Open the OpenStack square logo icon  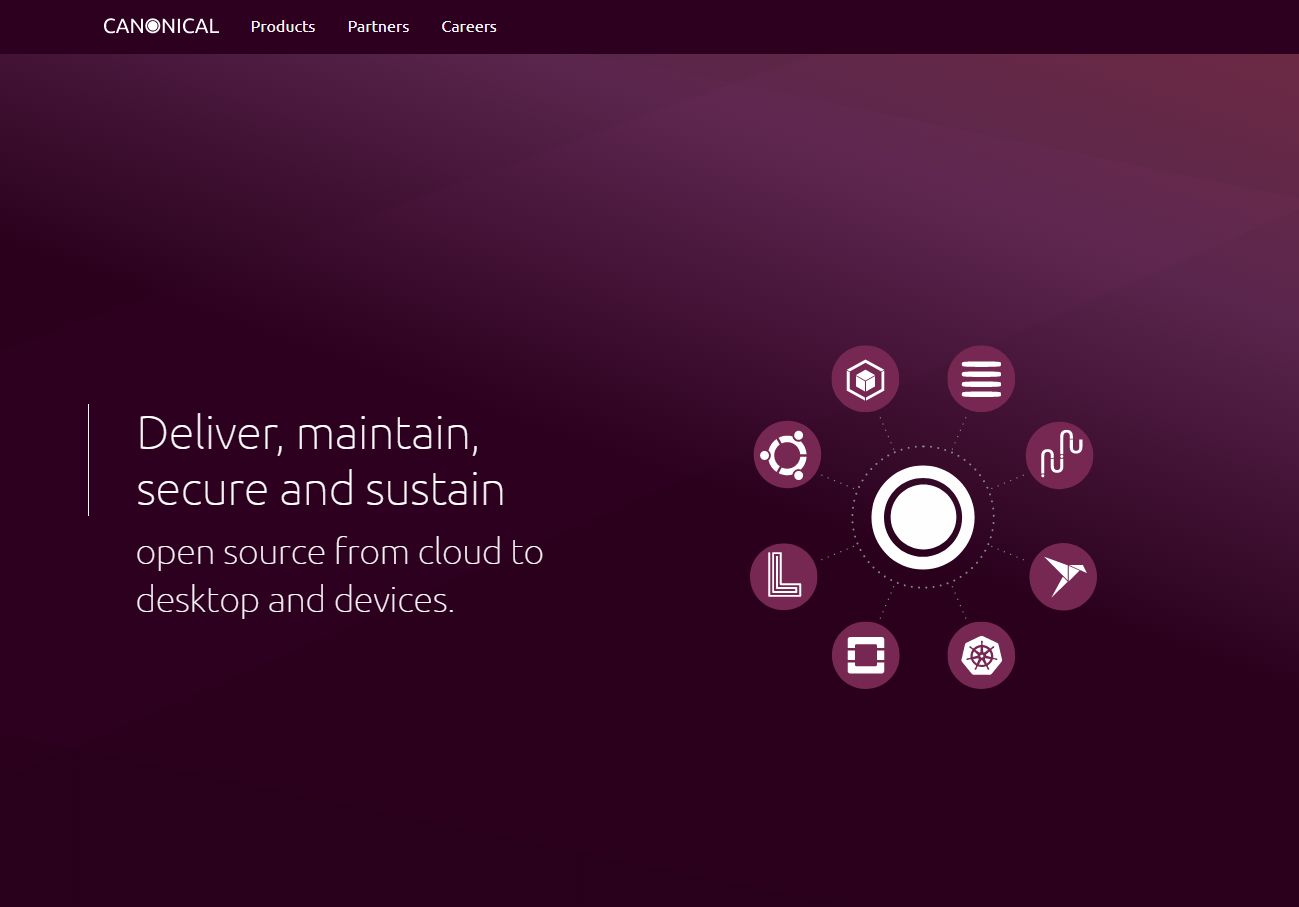(865, 655)
